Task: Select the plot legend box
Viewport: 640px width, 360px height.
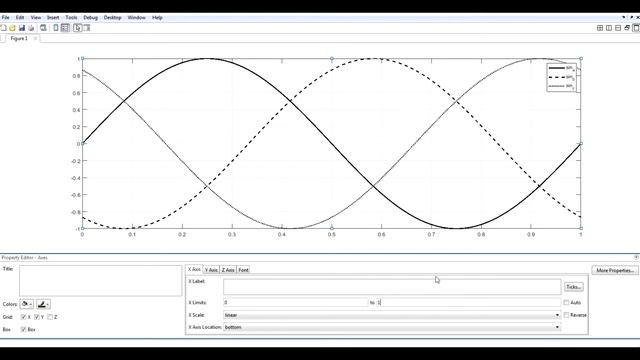Action: pyautogui.click(x=562, y=77)
